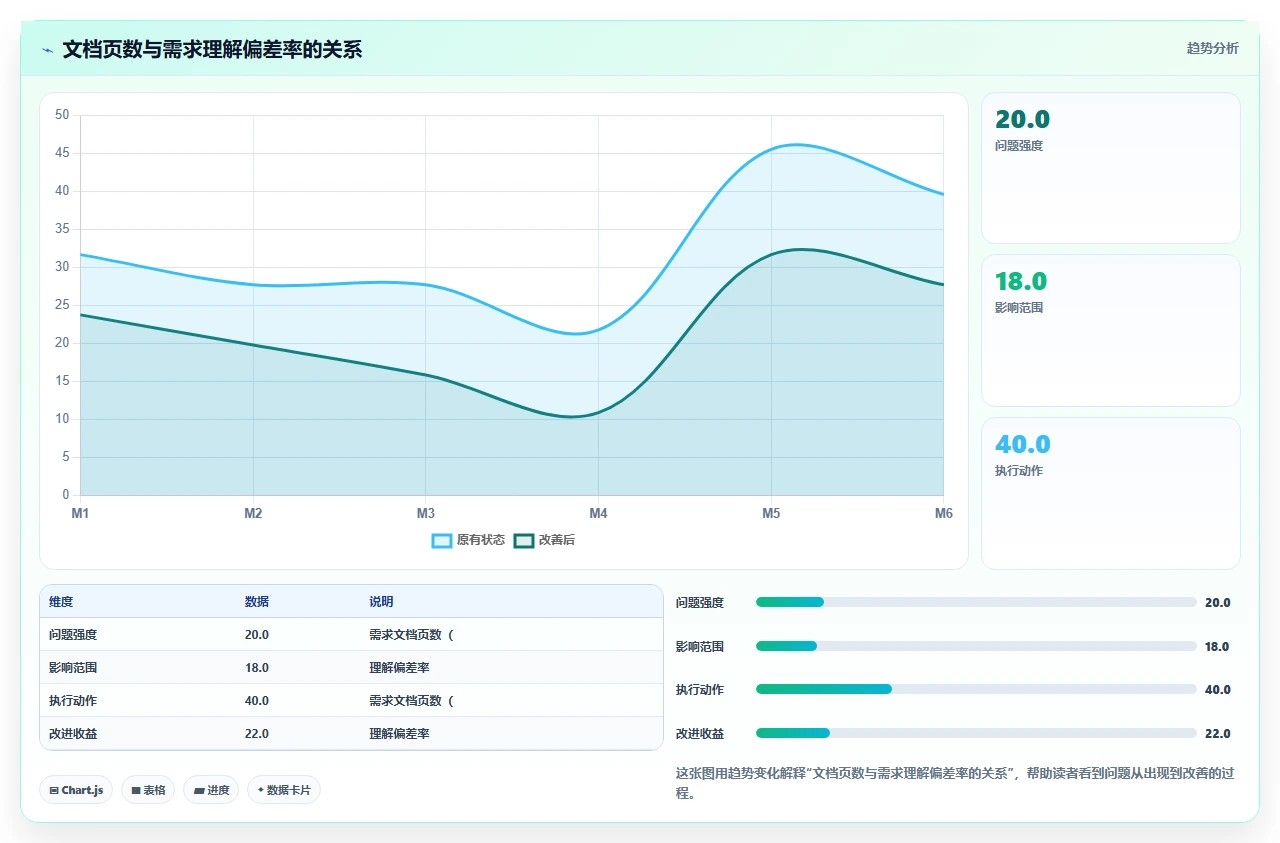Select the 表格 tag chip

[148, 790]
